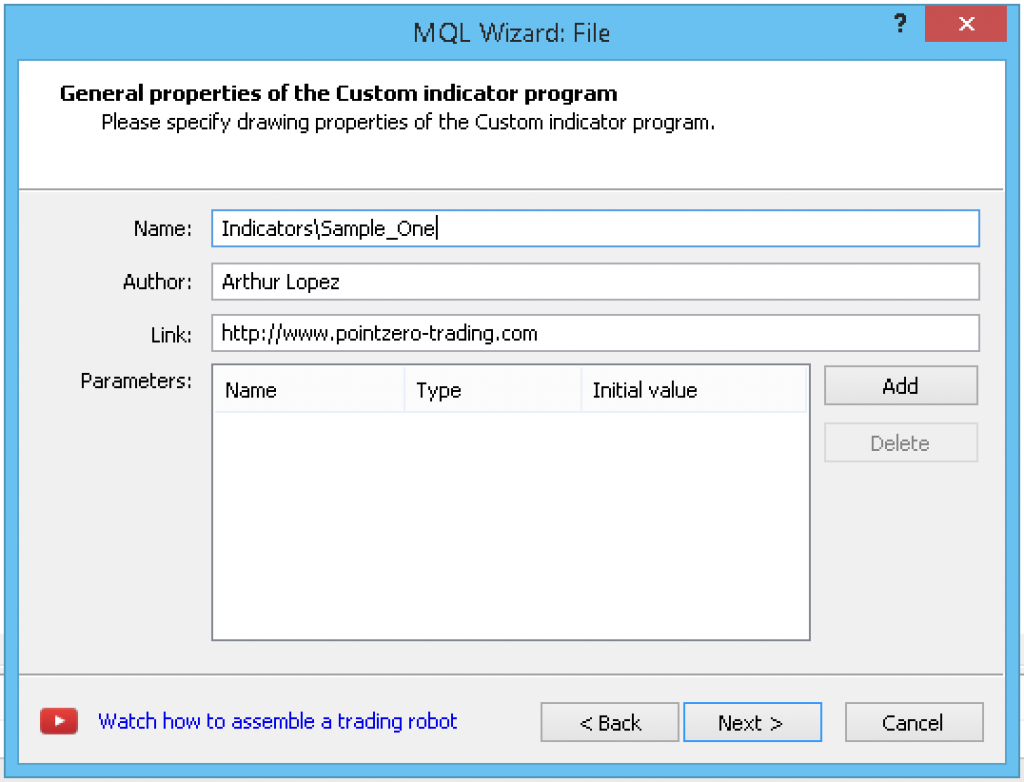This screenshot has height=782, width=1024.
Task: Click inside the Name input field
Action: 594,228
